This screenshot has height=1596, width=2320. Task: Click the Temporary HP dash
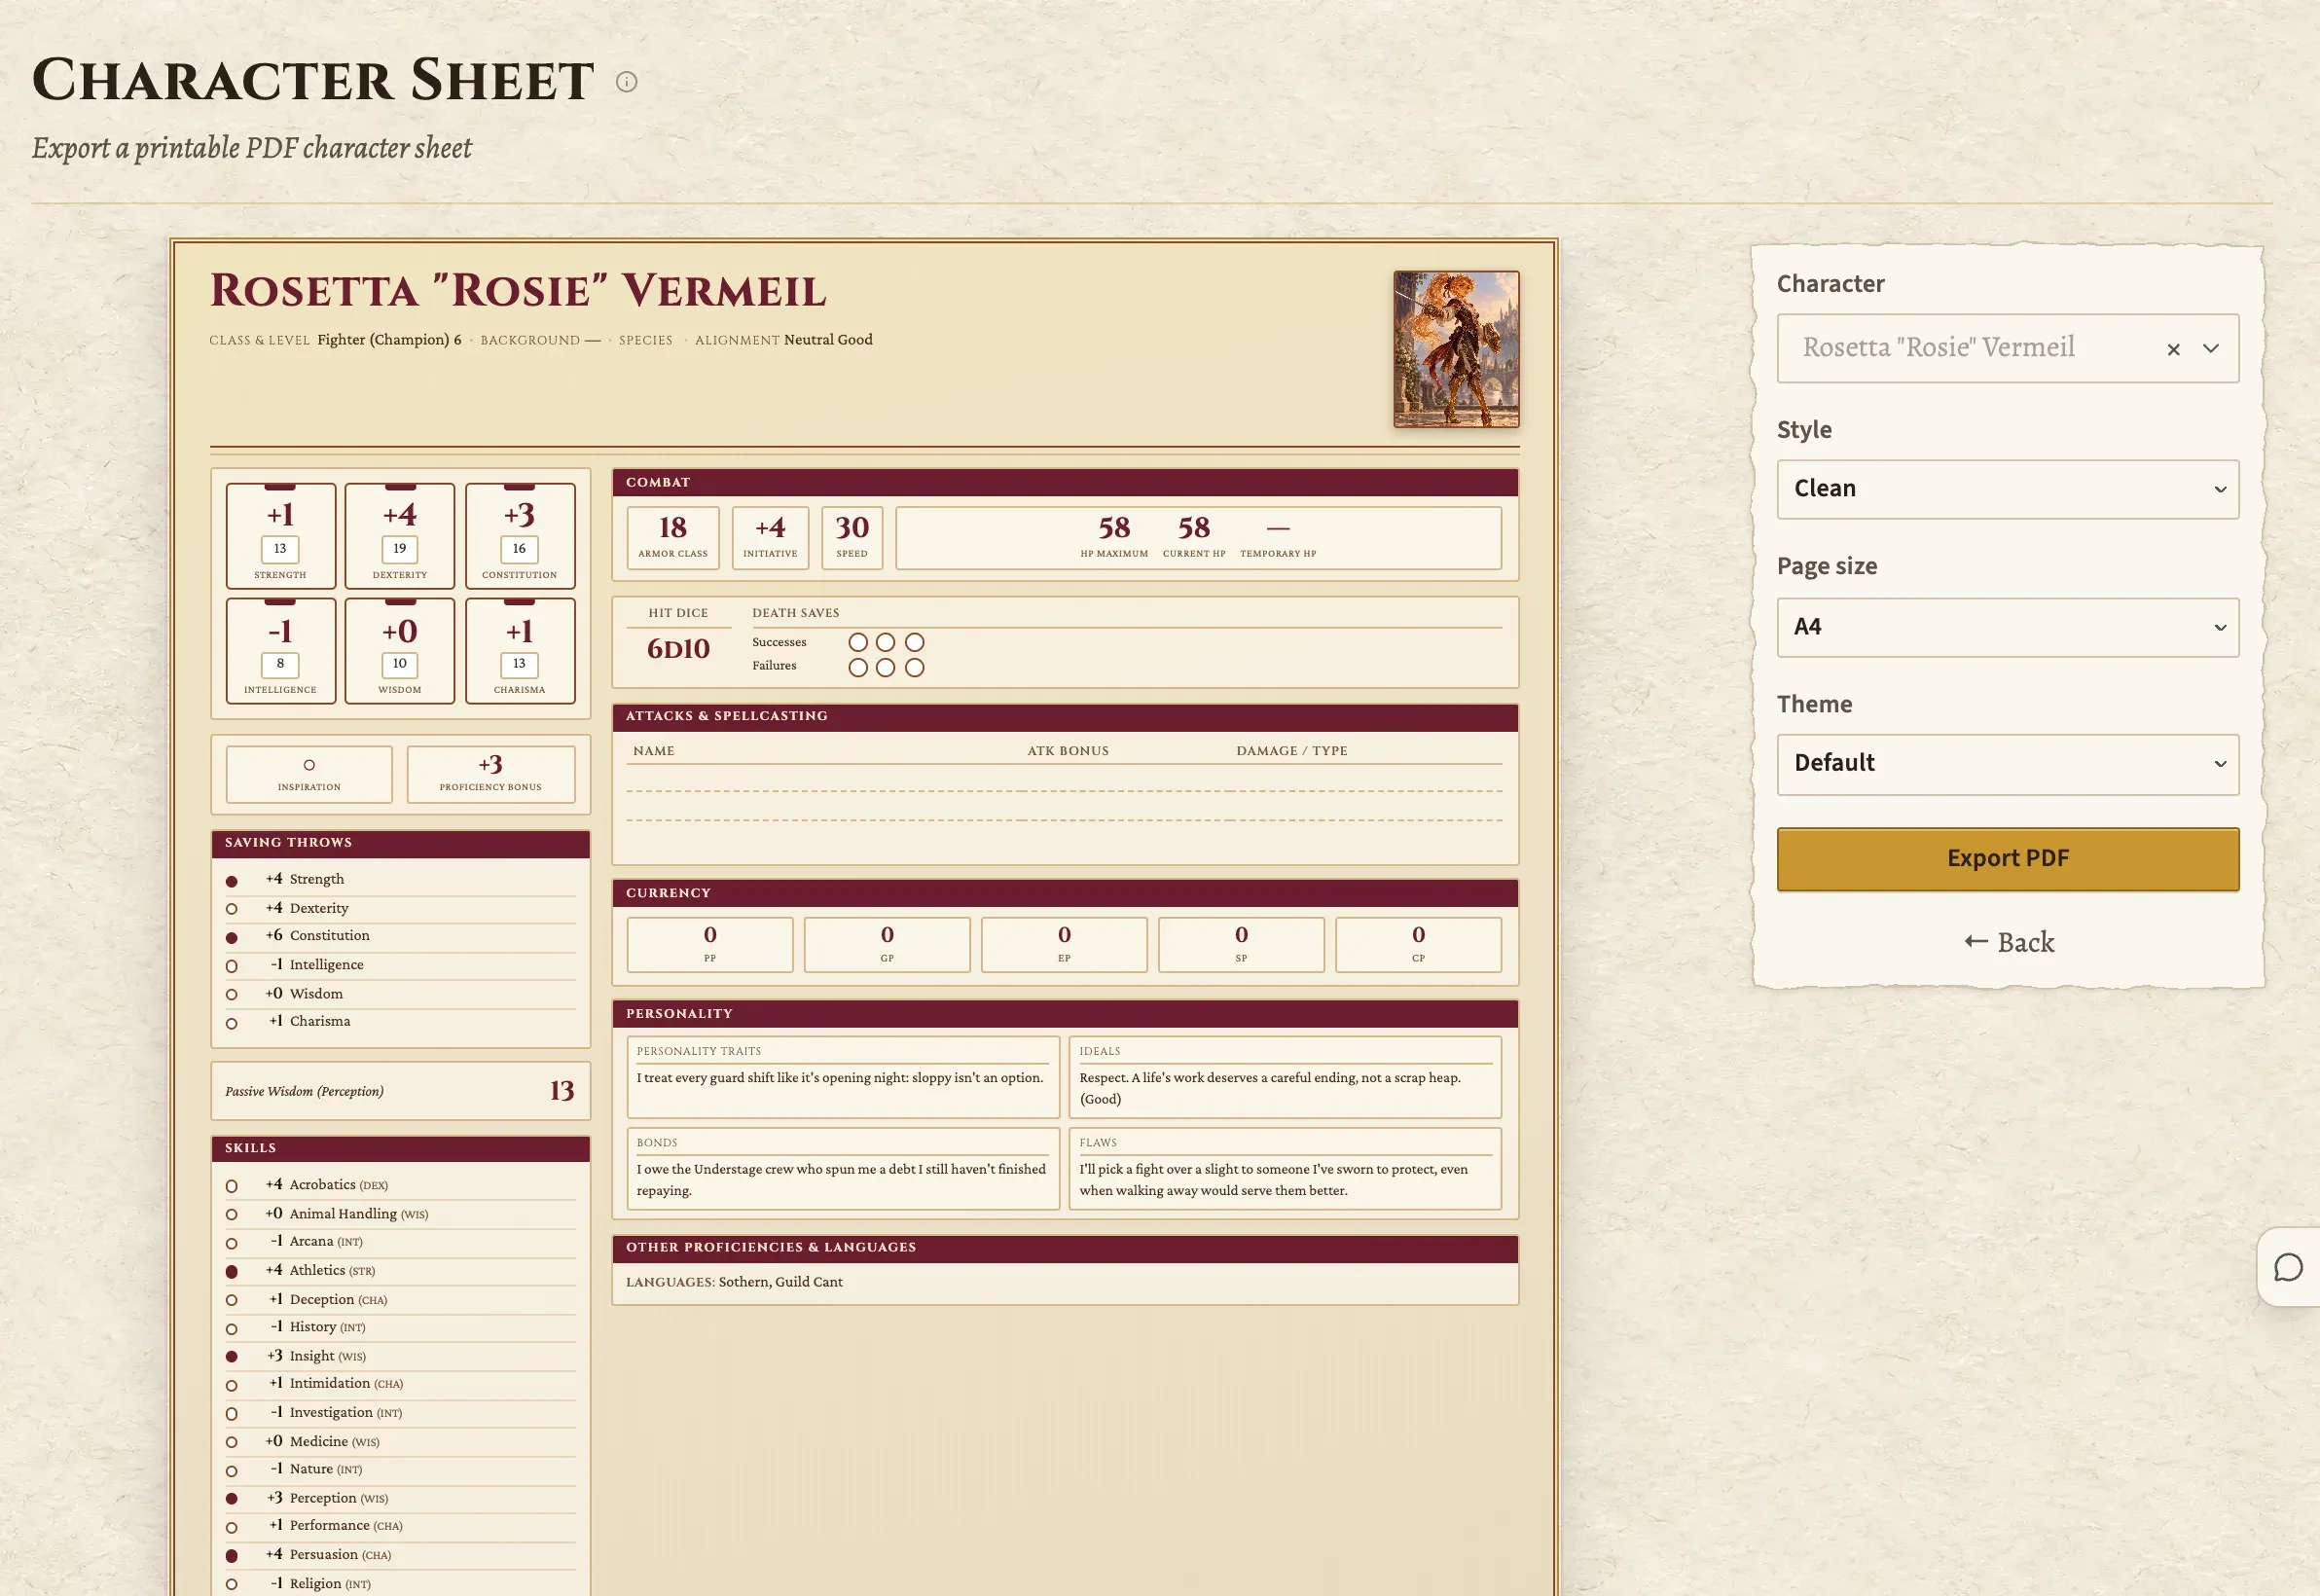pyautogui.click(x=1278, y=528)
